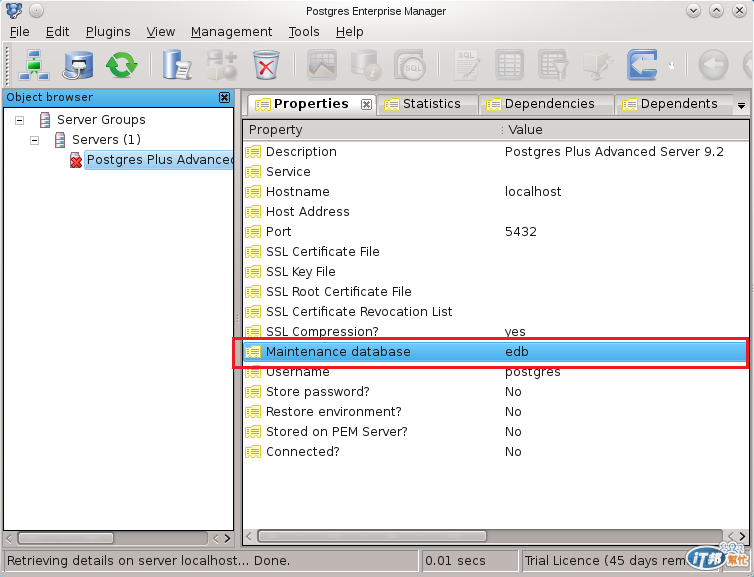
Task: Select the Server Groups tree item
Action: pyautogui.click(x=101, y=120)
